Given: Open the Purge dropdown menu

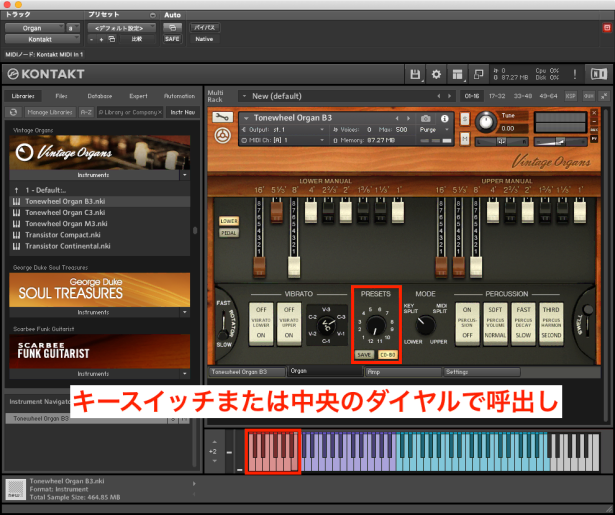Looking at the screenshot, I should tap(433, 129).
